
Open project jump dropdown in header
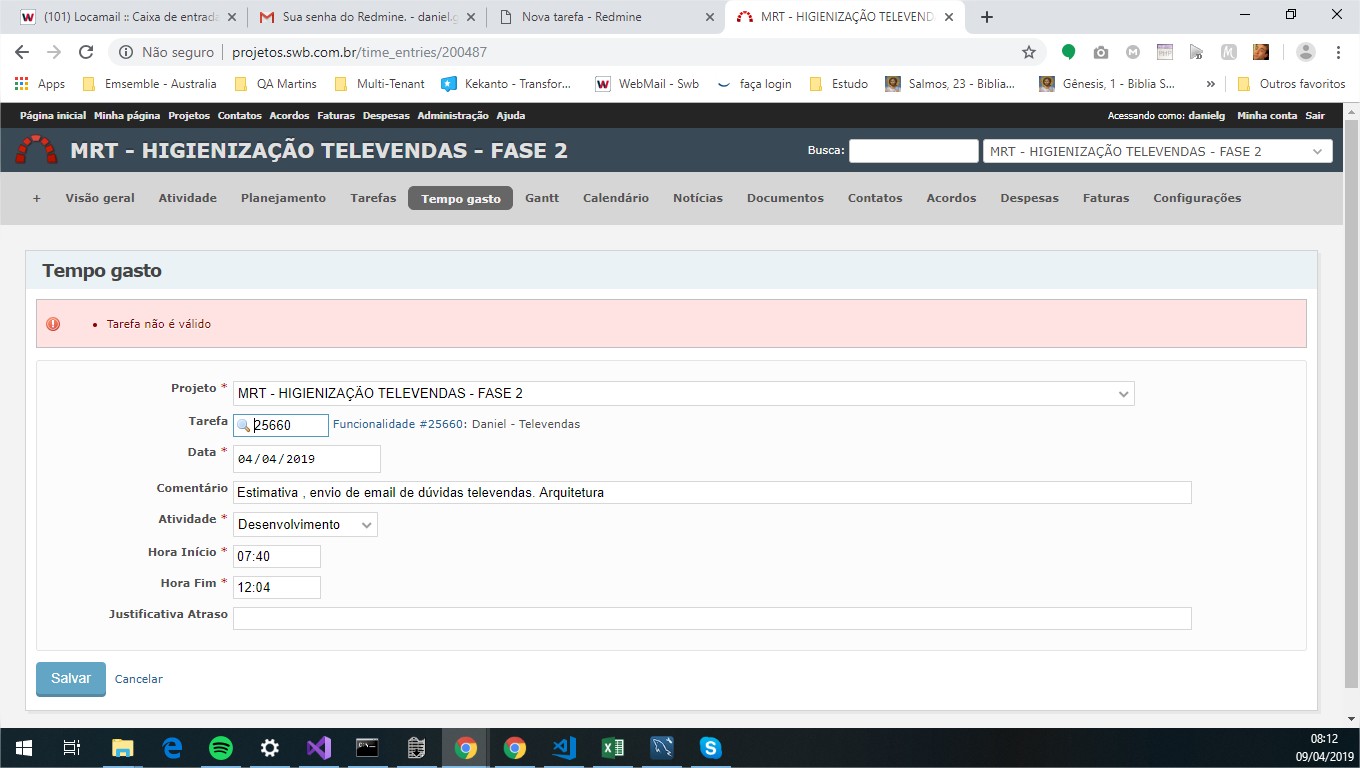point(1157,151)
